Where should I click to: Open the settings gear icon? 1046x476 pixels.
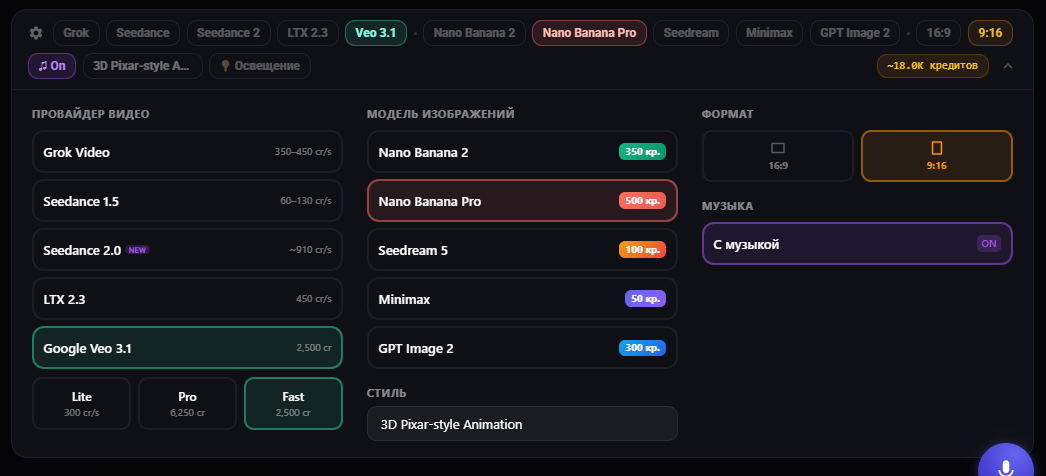point(36,33)
